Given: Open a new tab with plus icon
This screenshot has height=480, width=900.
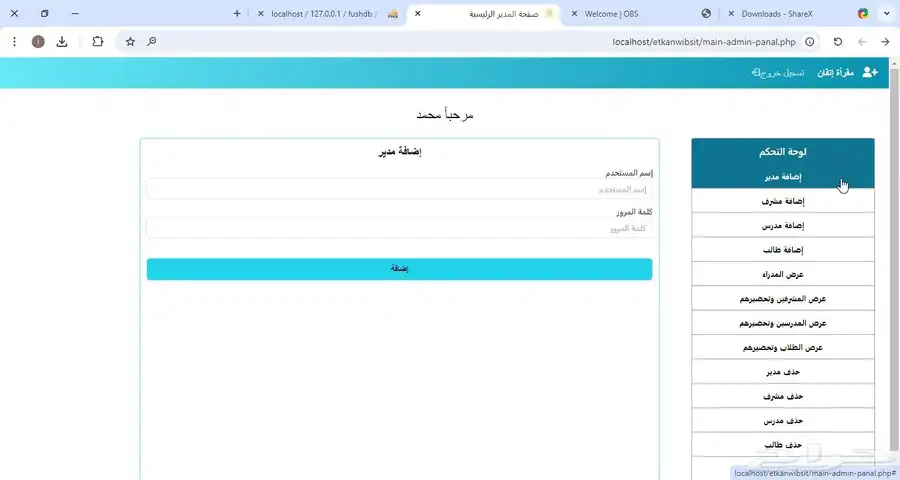Looking at the screenshot, I should pyautogui.click(x=237, y=13).
